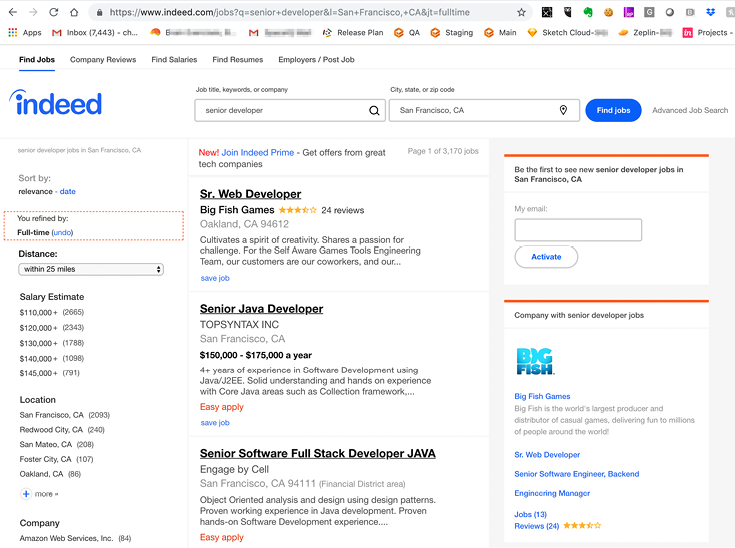This screenshot has width=735, height=548.
Task: Open the Dropbox extension icon
Action: point(710,13)
